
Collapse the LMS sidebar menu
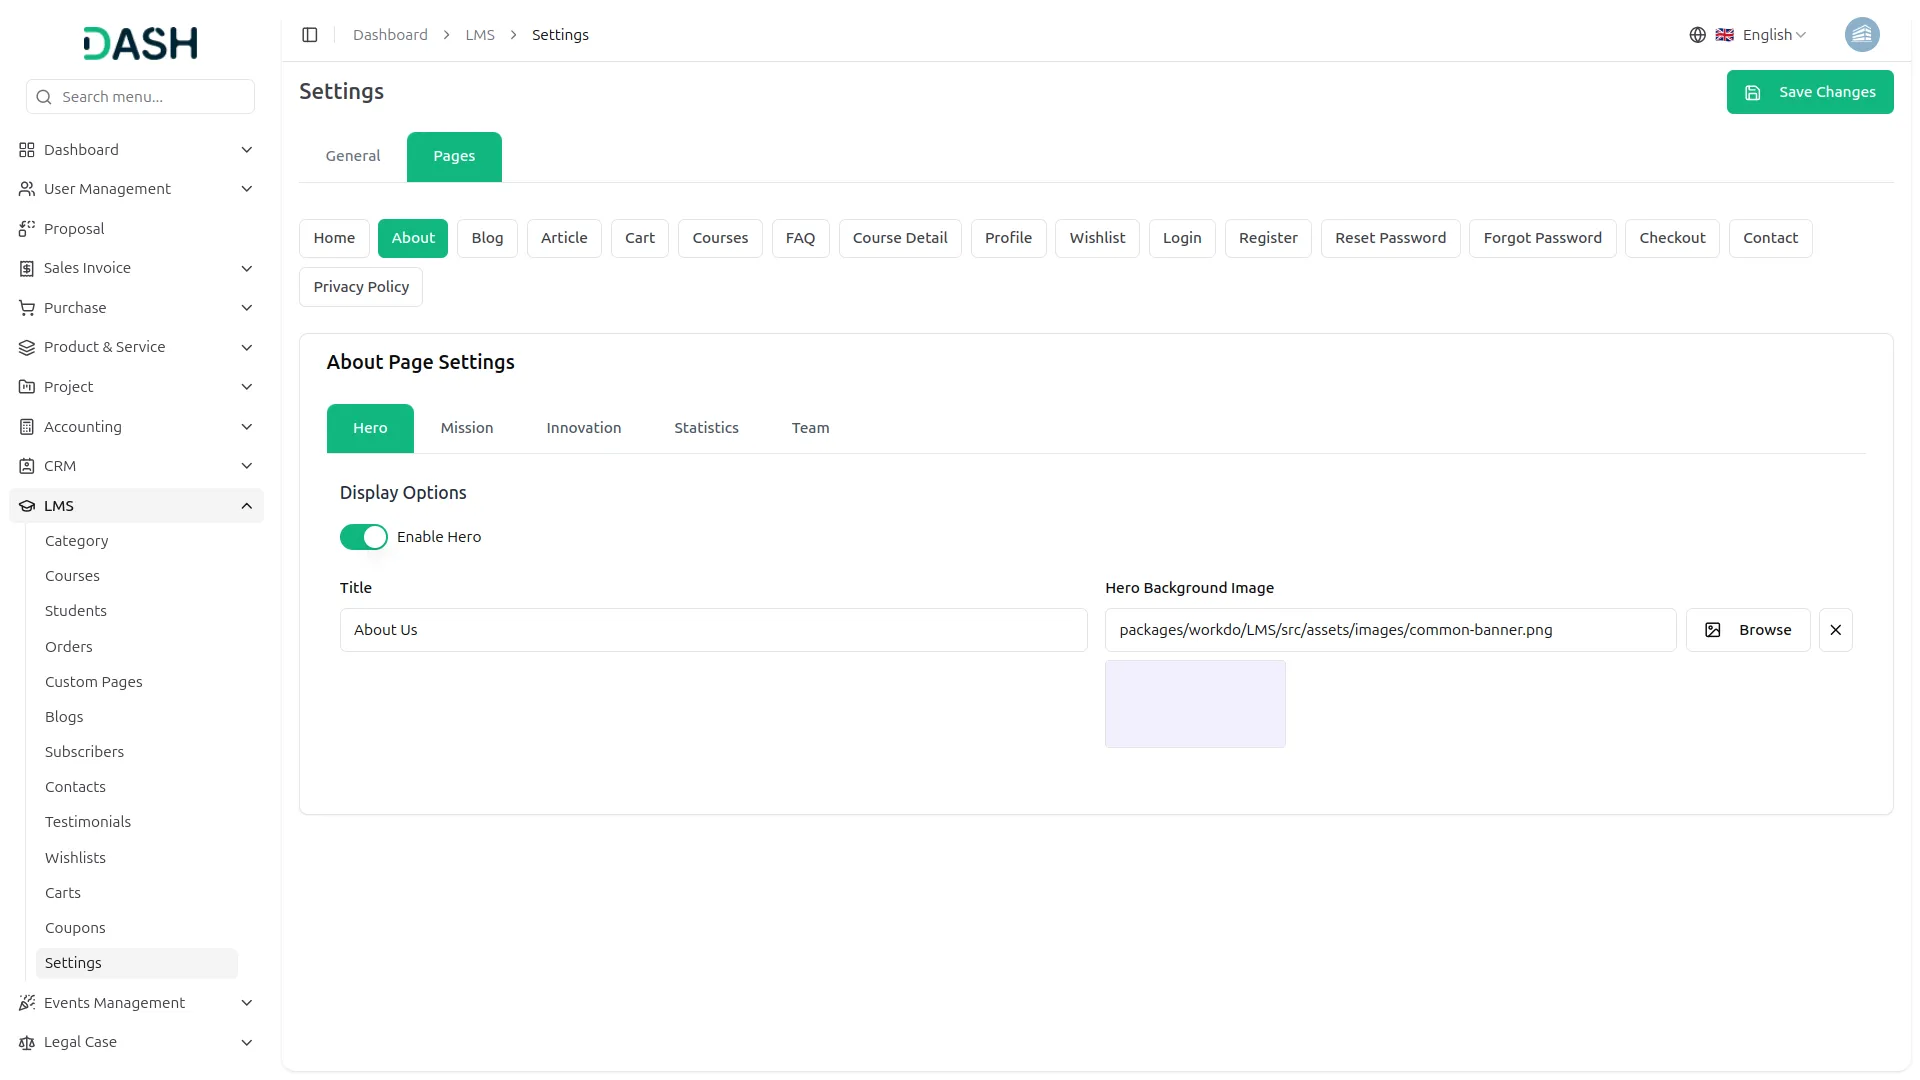pos(246,506)
